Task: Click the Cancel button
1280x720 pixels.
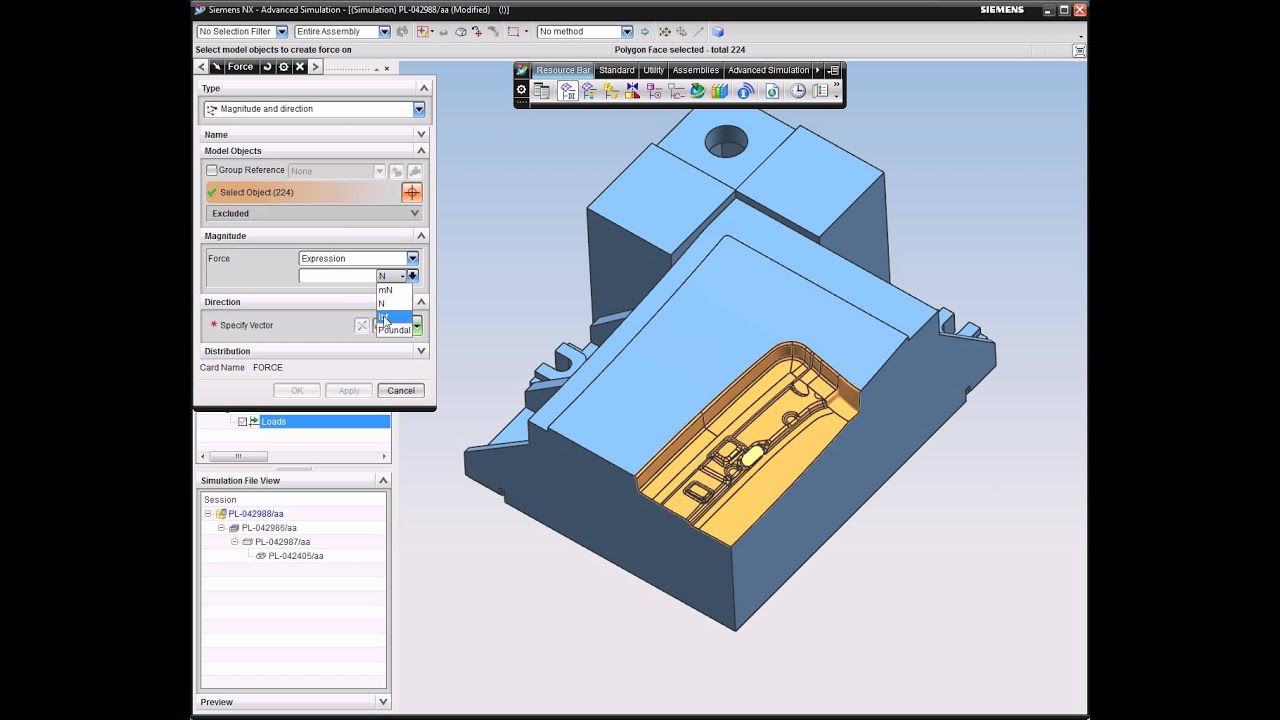Action: coord(401,391)
